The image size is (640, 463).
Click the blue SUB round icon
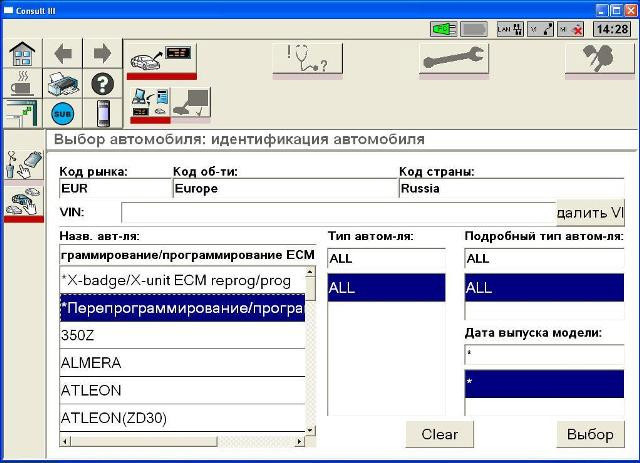click(62, 113)
